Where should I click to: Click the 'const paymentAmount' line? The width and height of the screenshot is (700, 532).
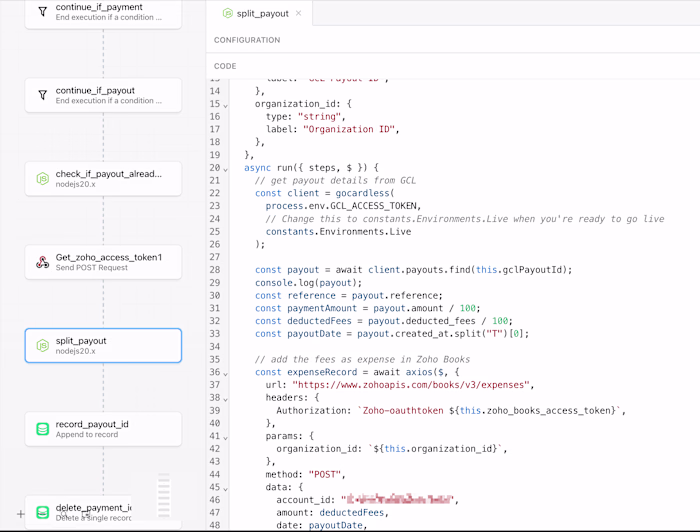pyautogui.click(x=367, y=308)
